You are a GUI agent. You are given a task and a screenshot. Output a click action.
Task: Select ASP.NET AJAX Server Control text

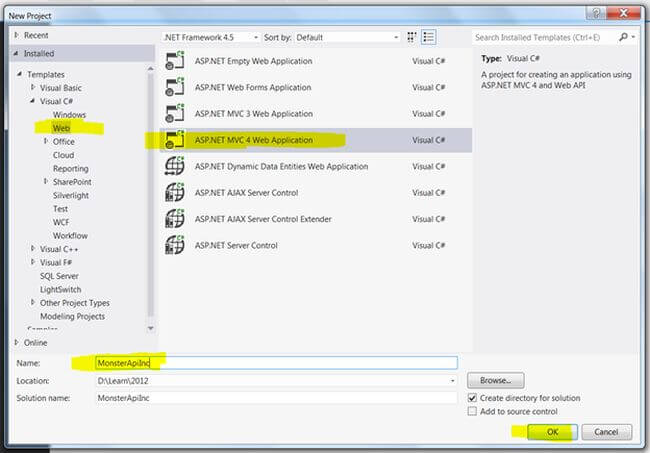246,193
